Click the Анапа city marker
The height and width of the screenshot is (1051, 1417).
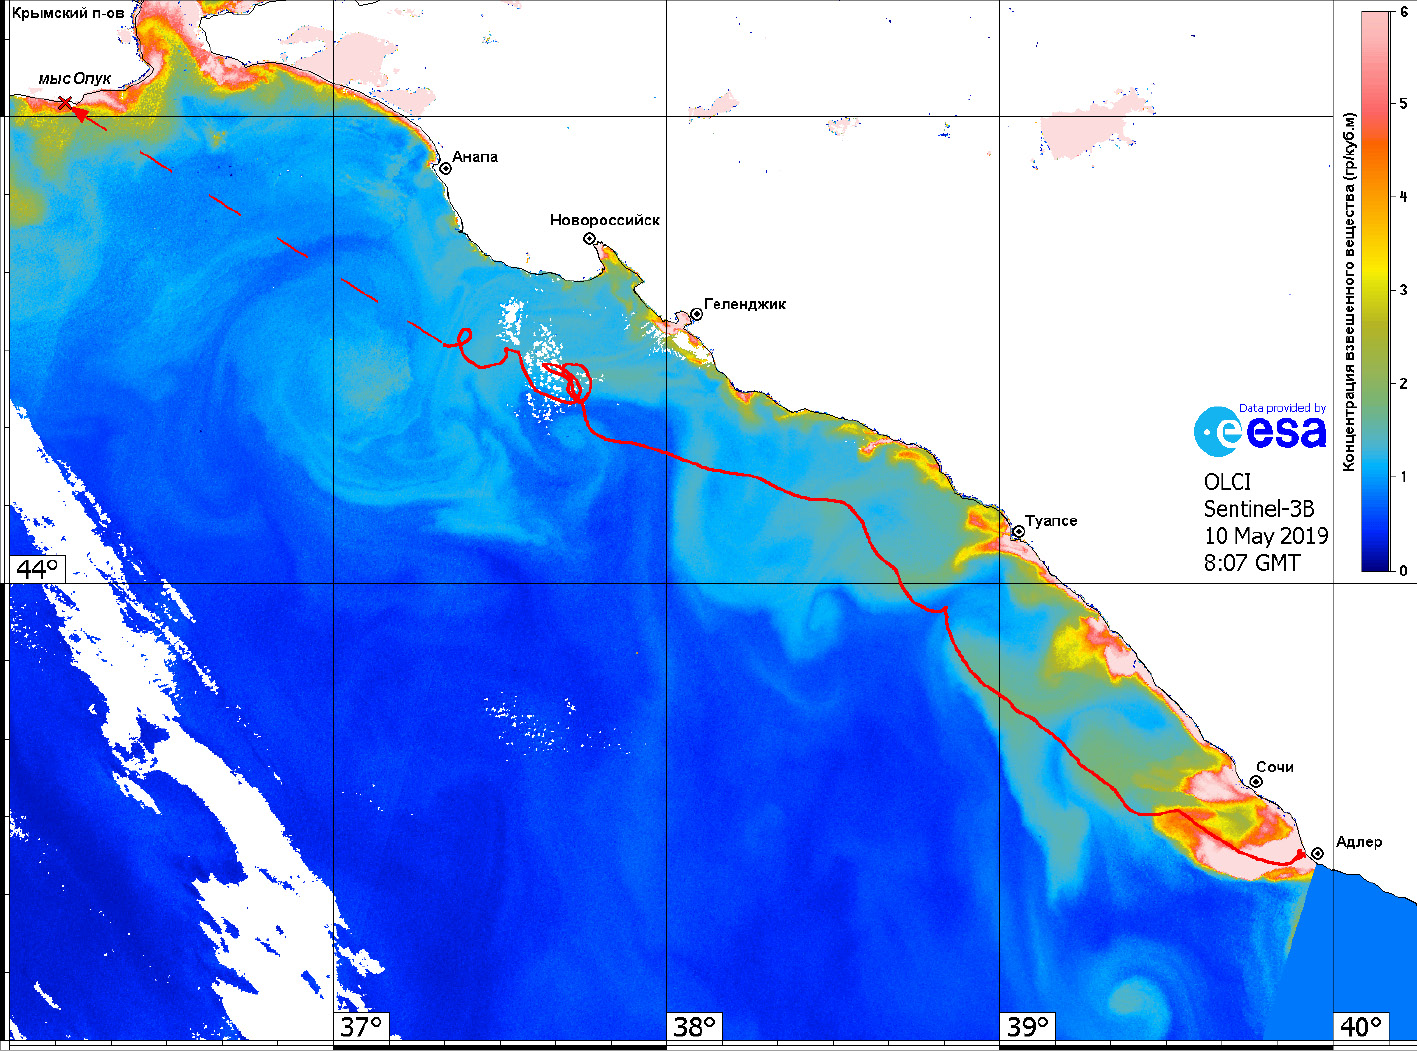click(x=446, y=168)
